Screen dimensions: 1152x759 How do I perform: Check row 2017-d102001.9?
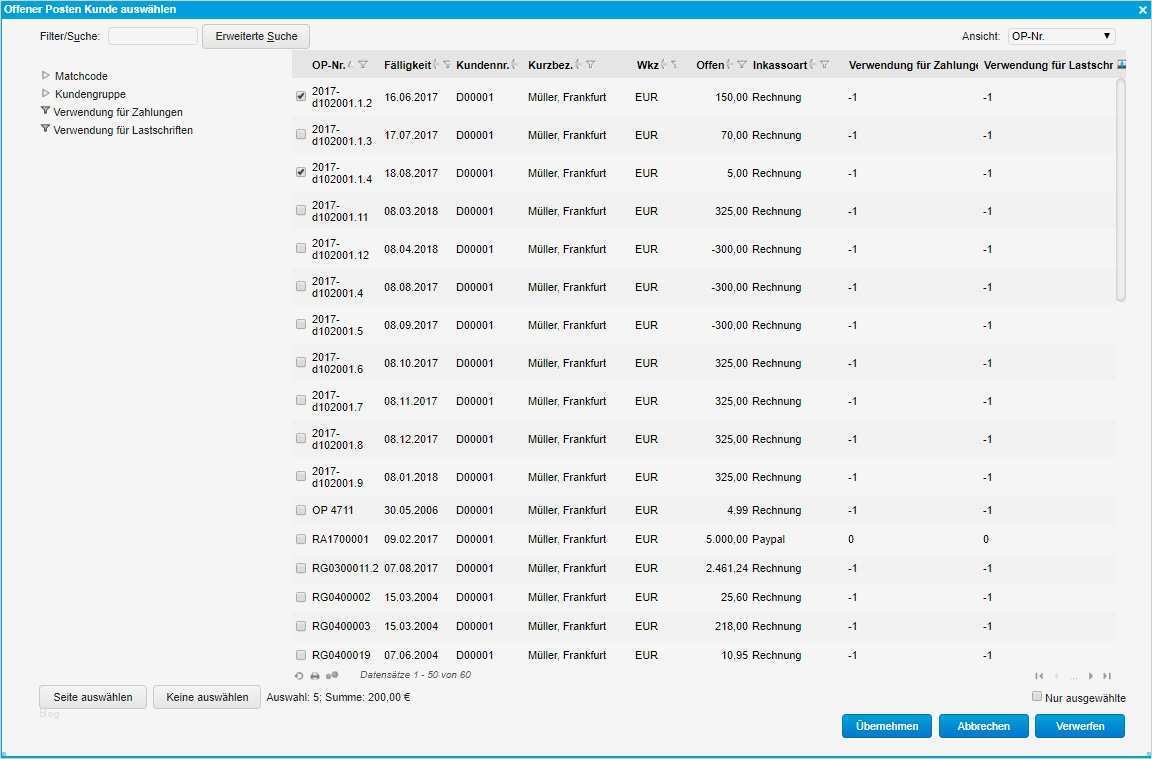tap(300, 476)
